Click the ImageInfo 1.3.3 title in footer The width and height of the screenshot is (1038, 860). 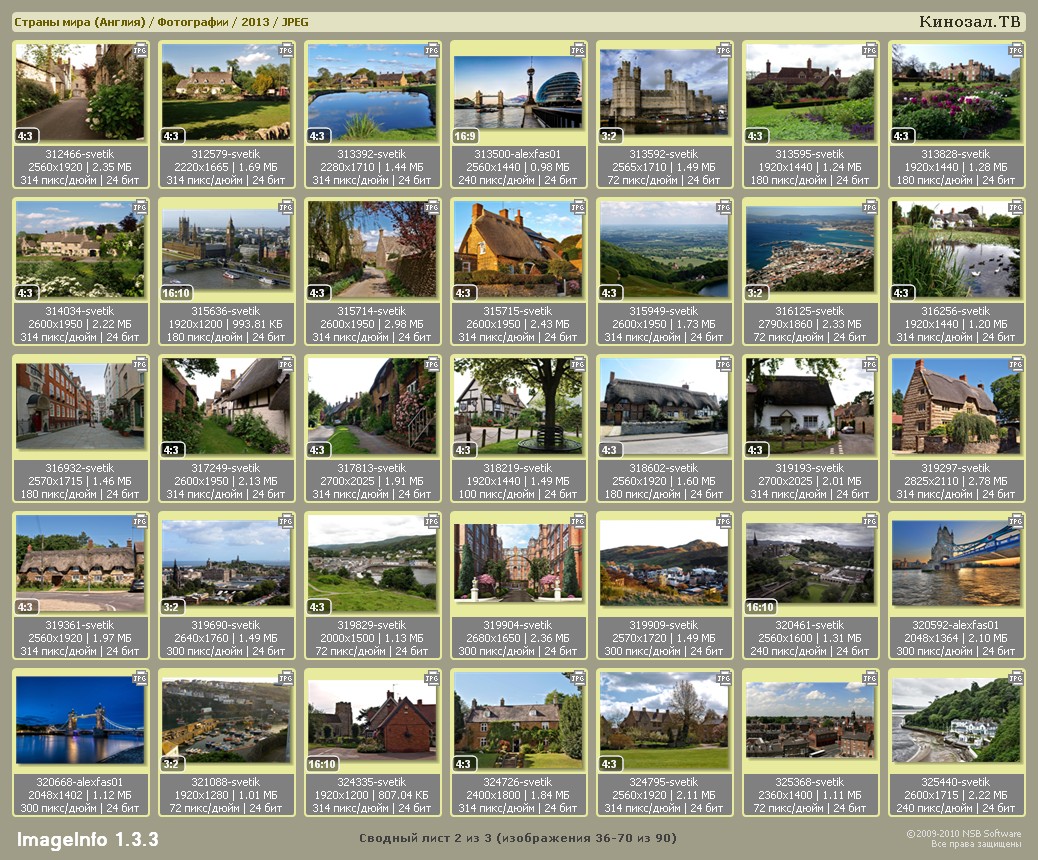(x=87, y=838)
